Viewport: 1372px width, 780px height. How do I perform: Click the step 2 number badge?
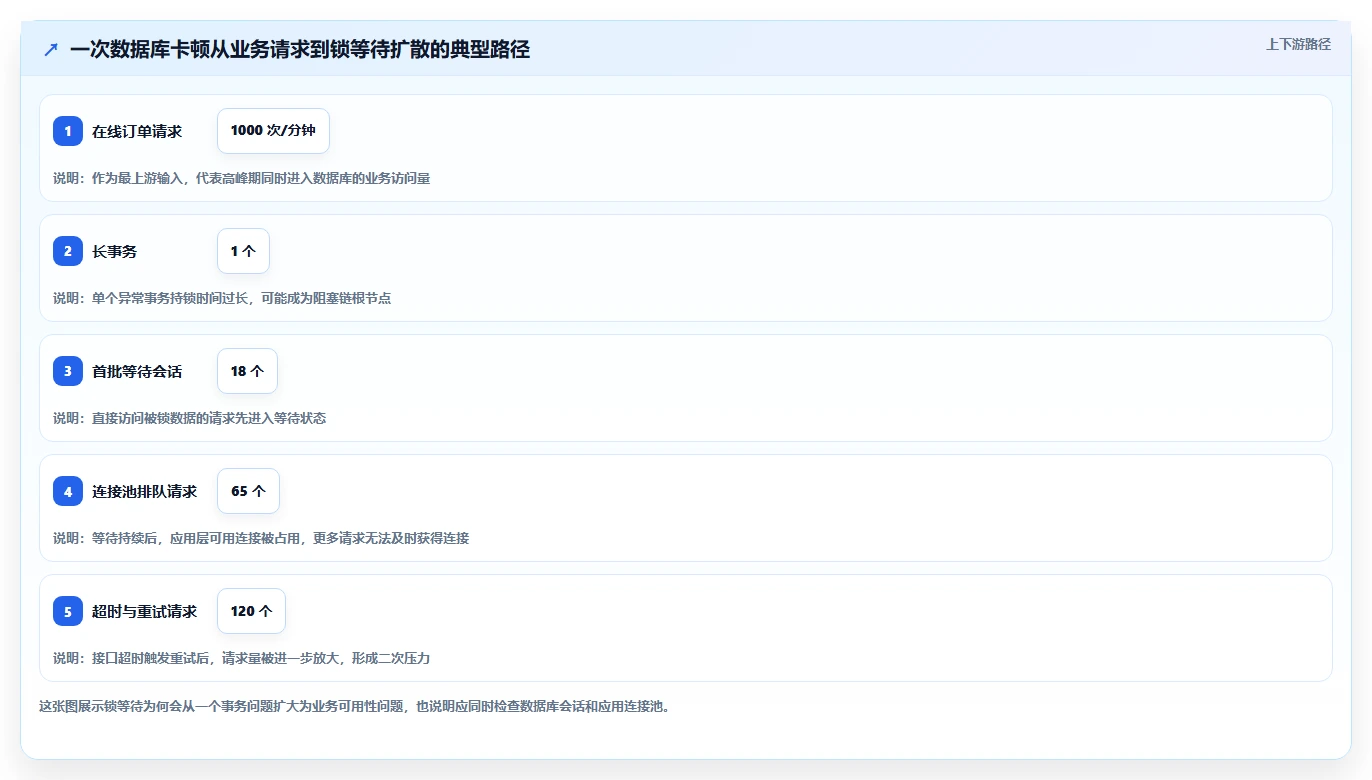(68, 251)
